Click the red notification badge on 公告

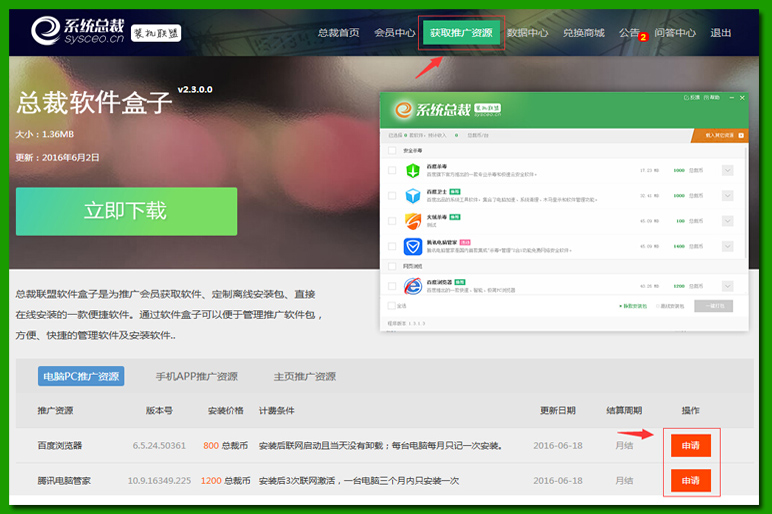(643, 37)
